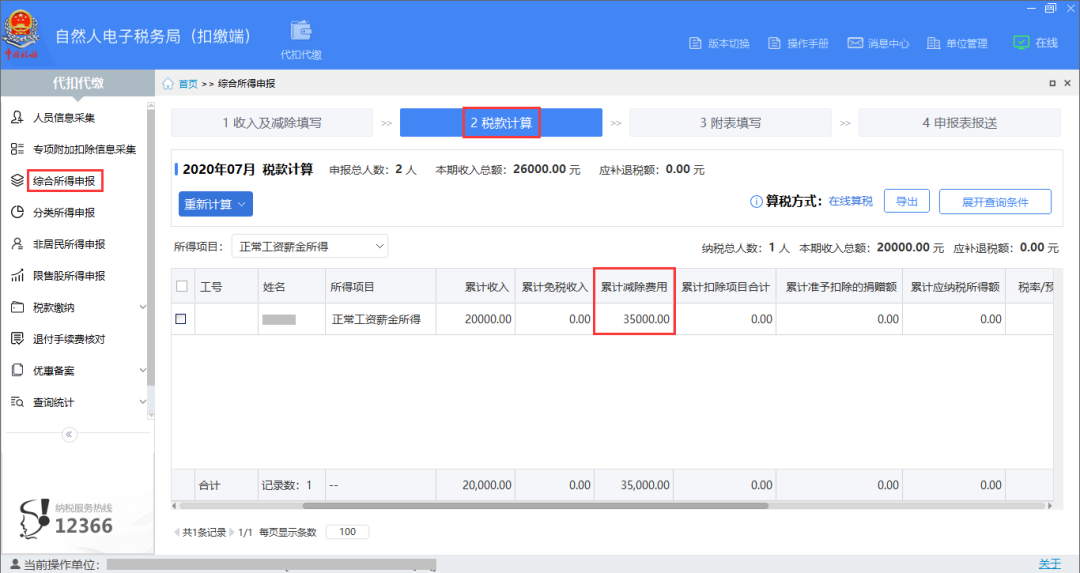The image size is (1080, 573).
Task: Open 分类所得申报 in sidebar
Action: (x=64, y=213)
